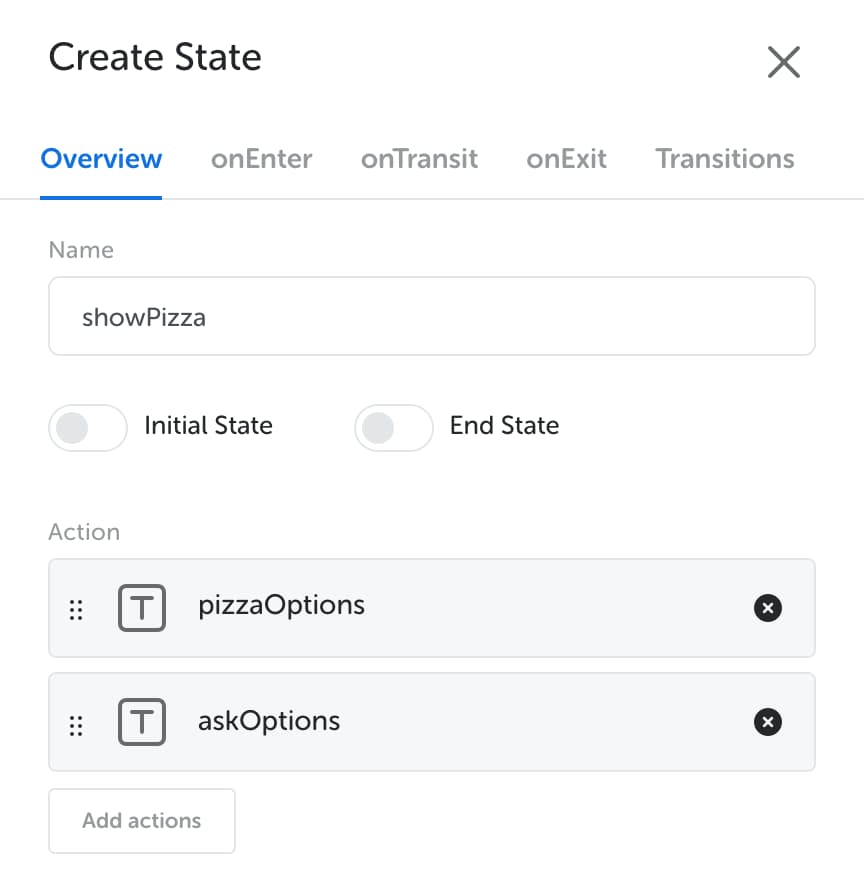The height and width of the screenshot is (886, 864).
Task: Remove the askOptions action
Action: click(x=767, y=722)
